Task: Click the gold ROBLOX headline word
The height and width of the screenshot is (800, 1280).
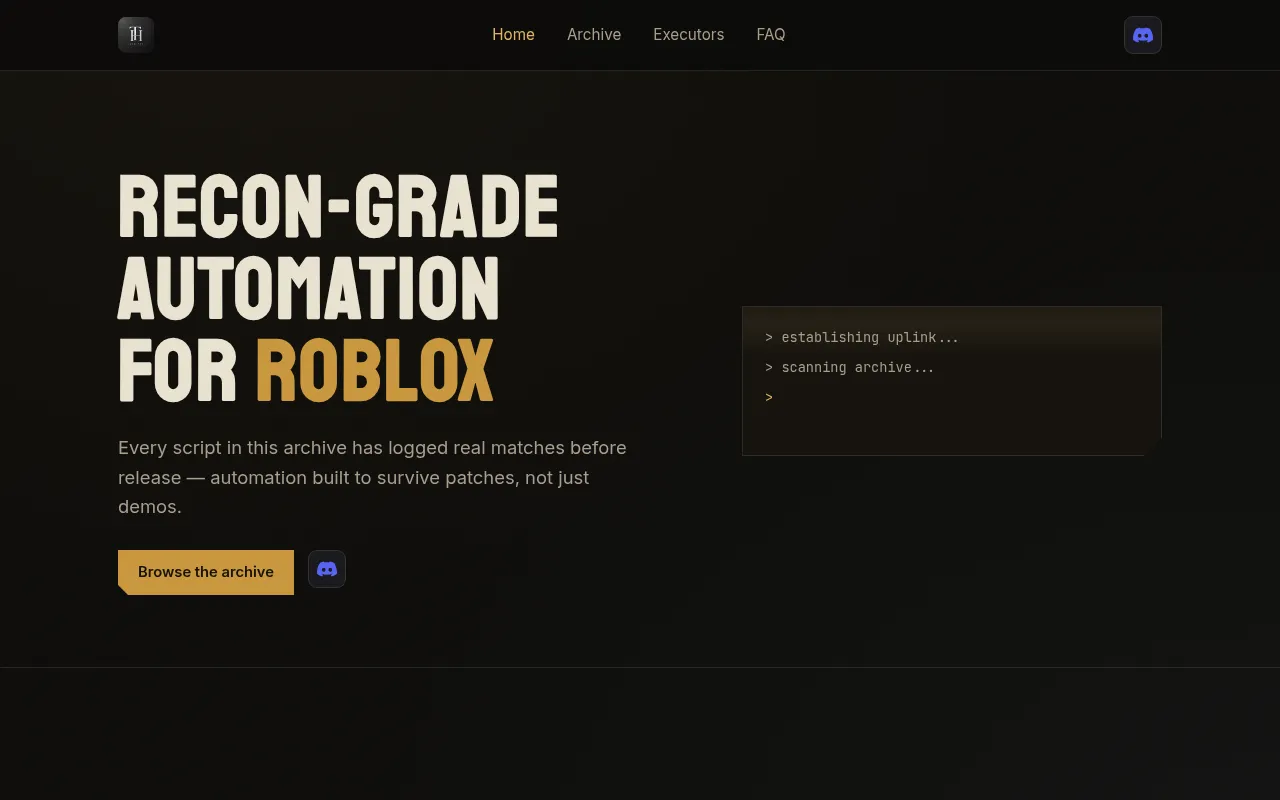Action: [375, 371]
